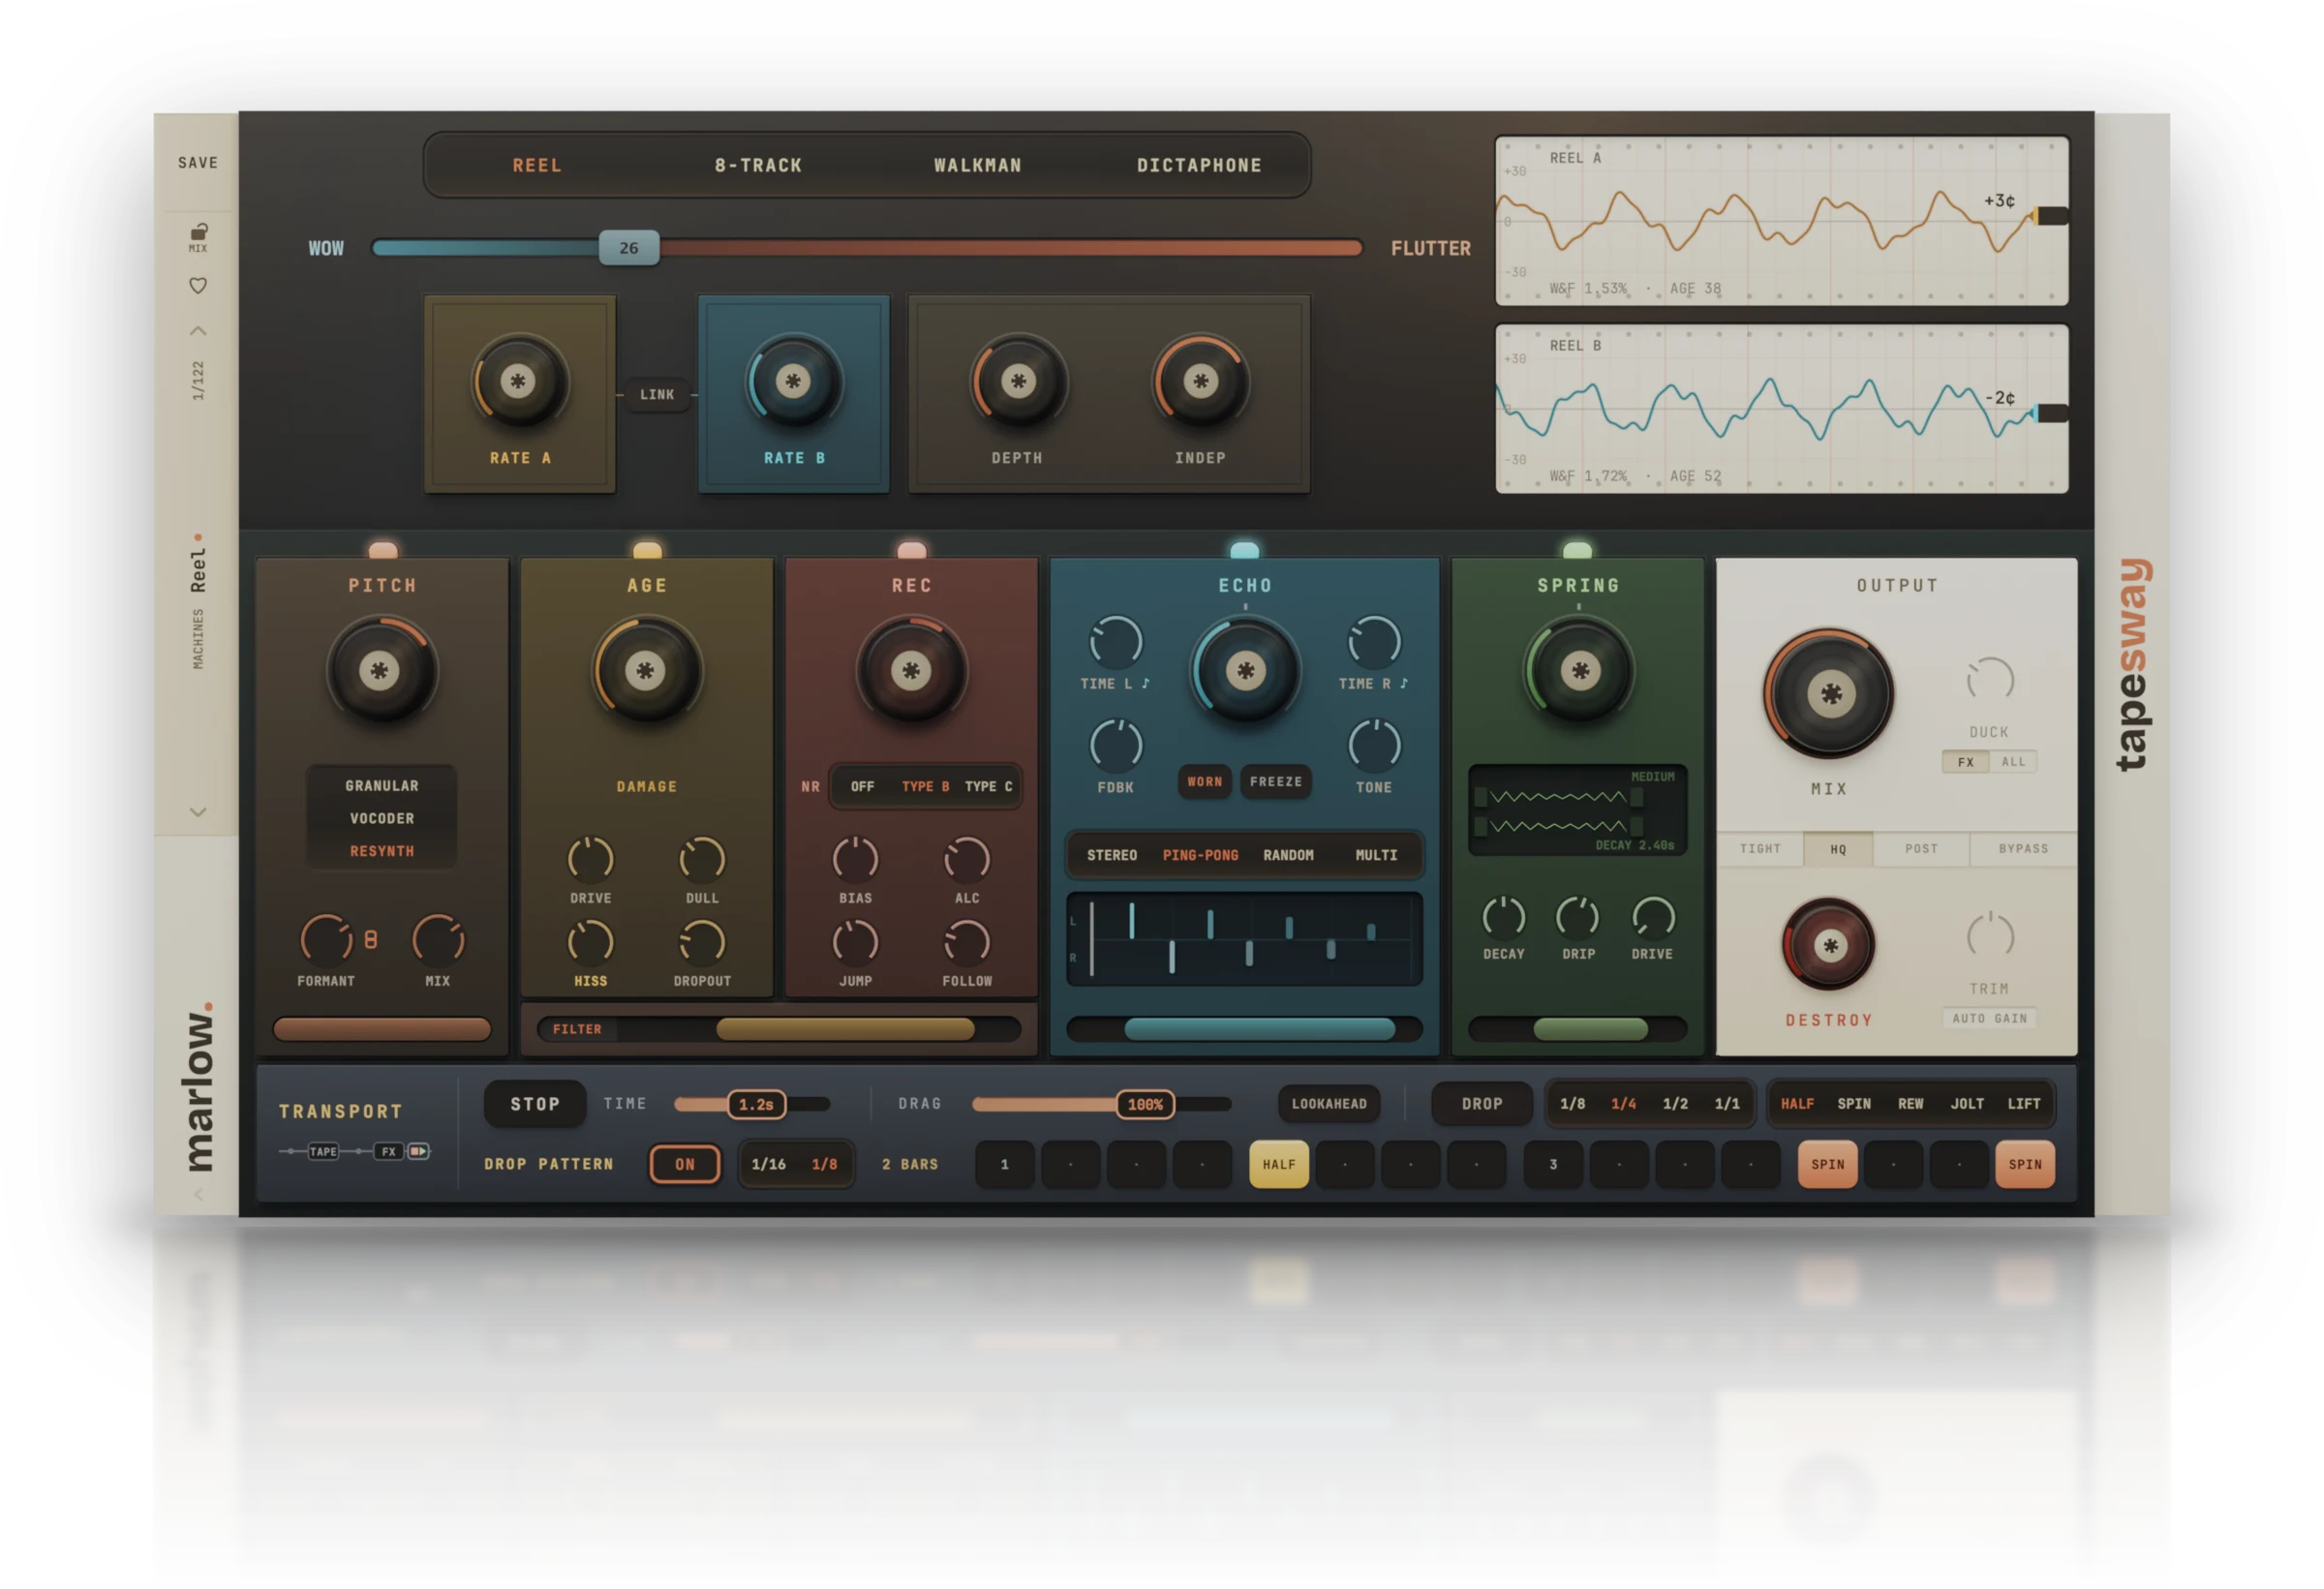The width and height of the screenshot is (2324, 1589).
Task: Click the ECHO center knob
Action: click(1245, 671)
